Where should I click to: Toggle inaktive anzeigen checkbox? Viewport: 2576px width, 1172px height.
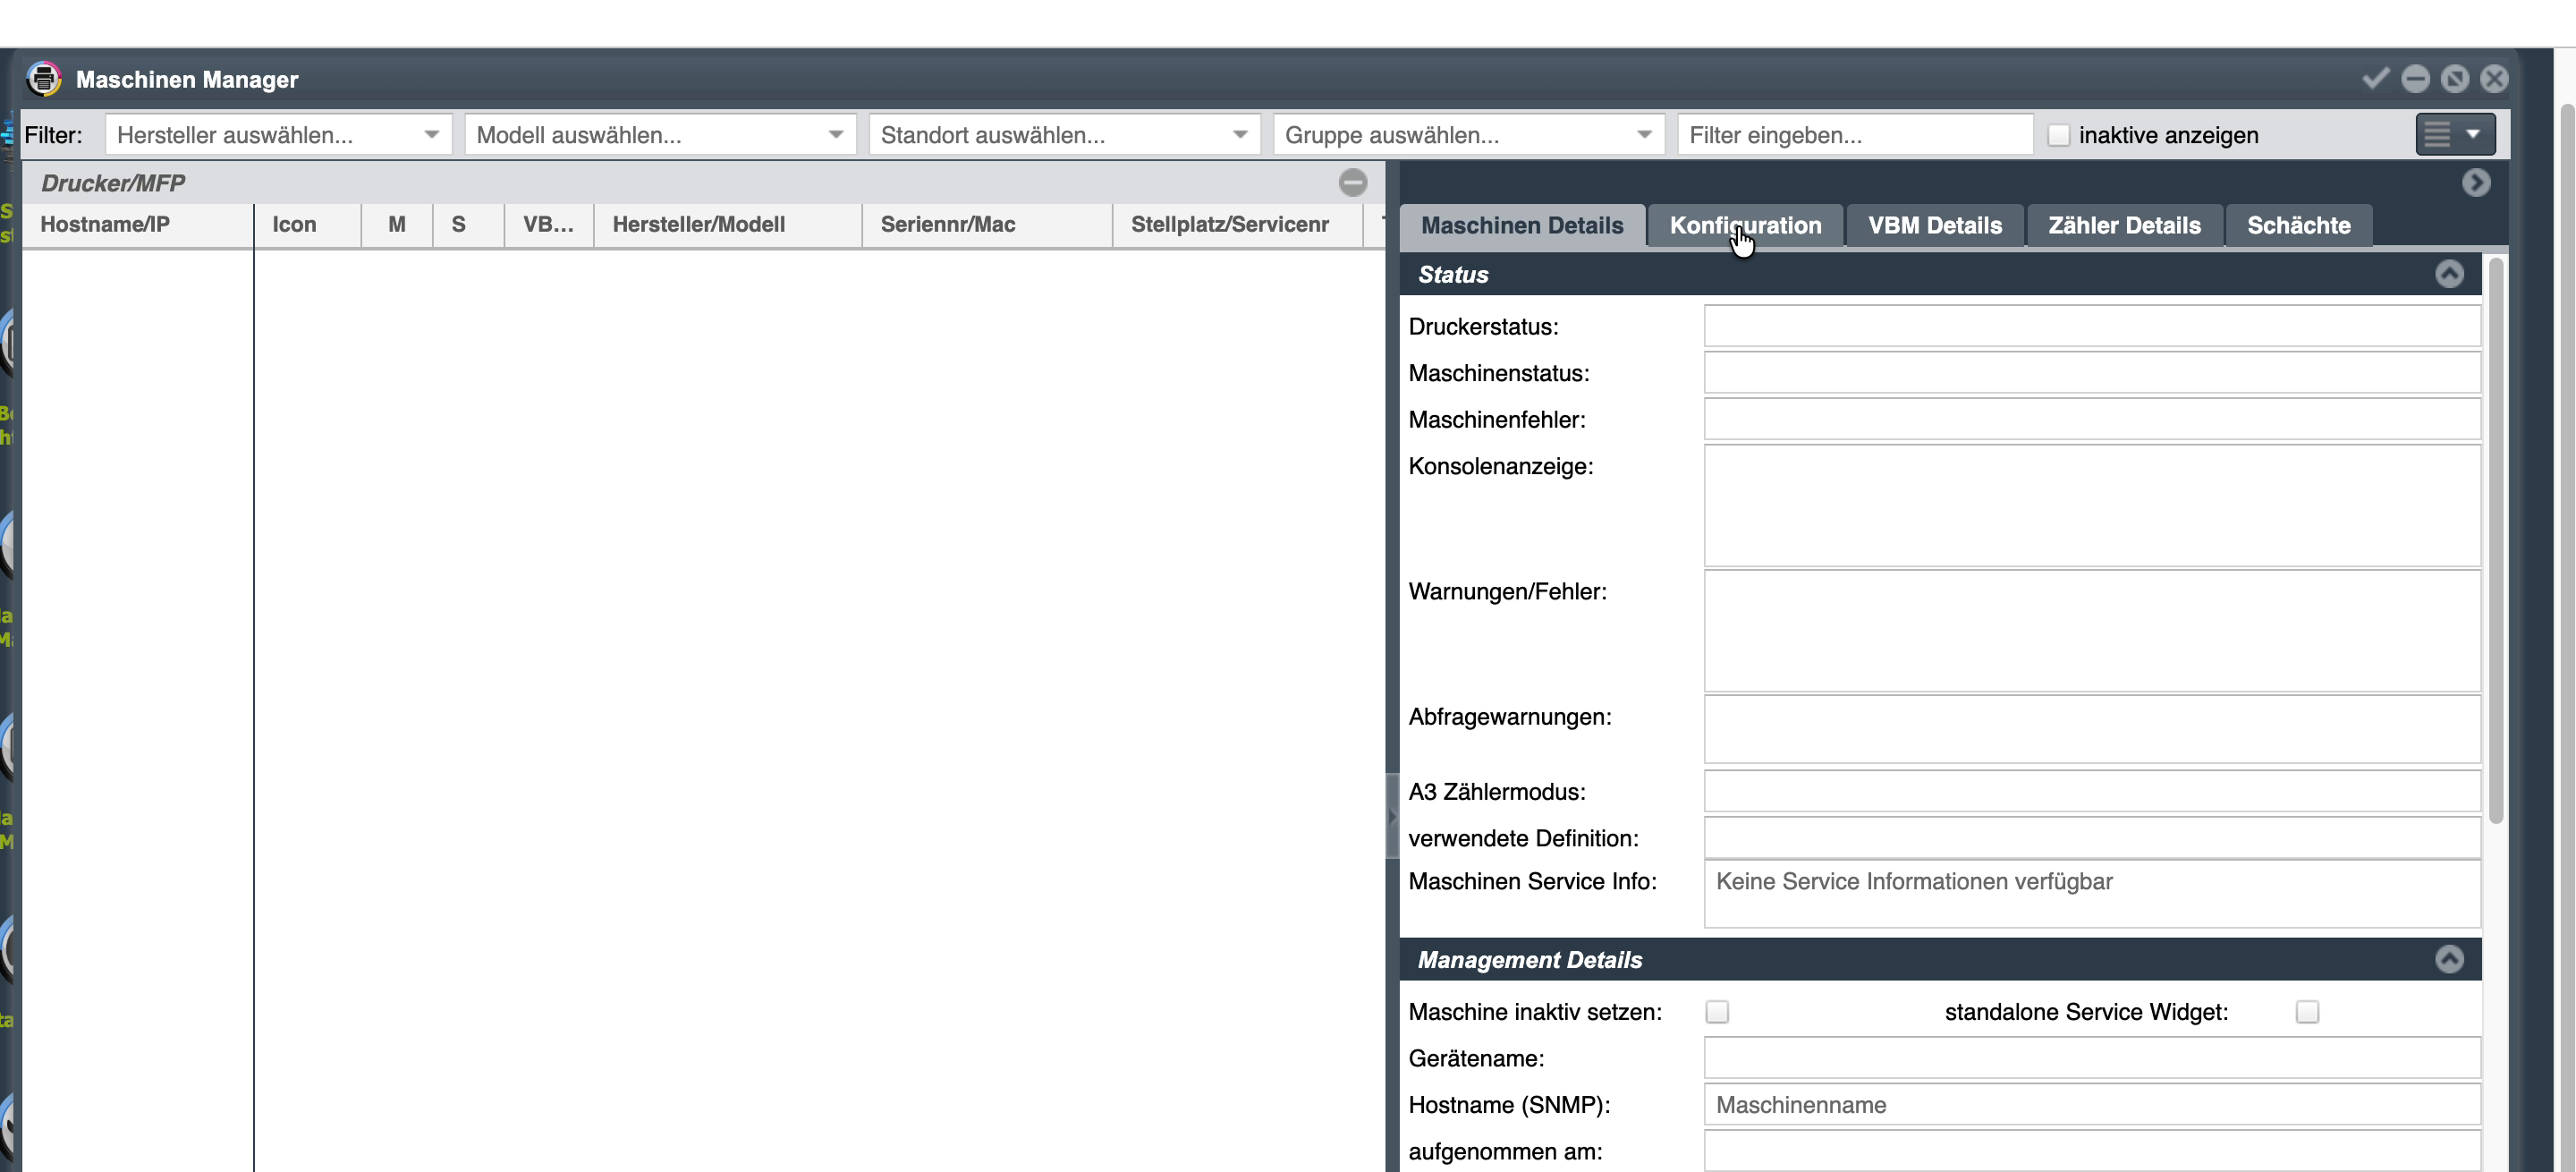point(2058,135)
